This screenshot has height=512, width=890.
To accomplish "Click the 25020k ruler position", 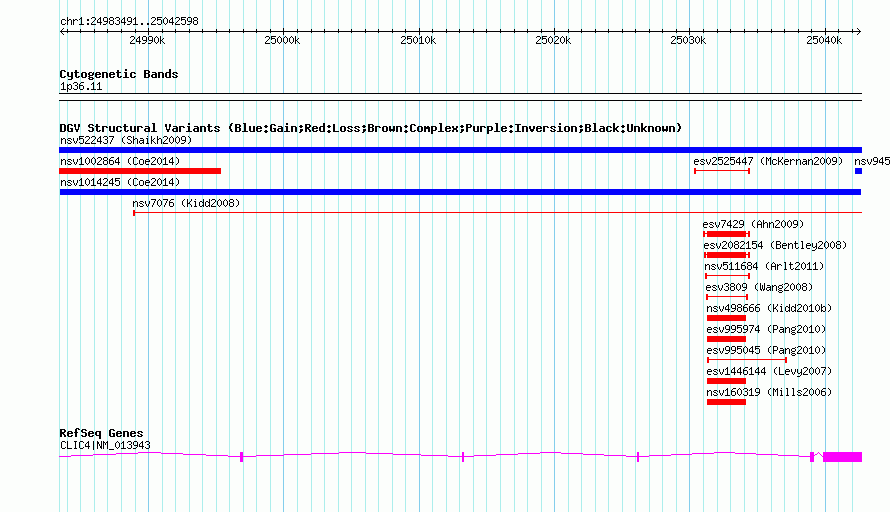I will point(553,40).
